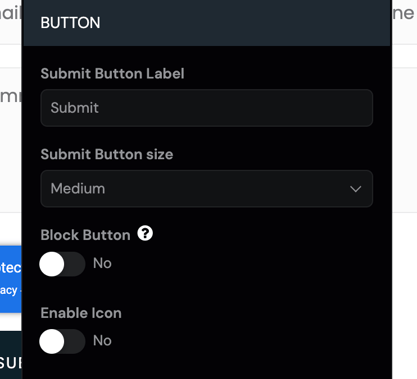Click the No label beside Enable Icon
The image size is (417, 379).
pyautogui.click(x=102, y=341)
